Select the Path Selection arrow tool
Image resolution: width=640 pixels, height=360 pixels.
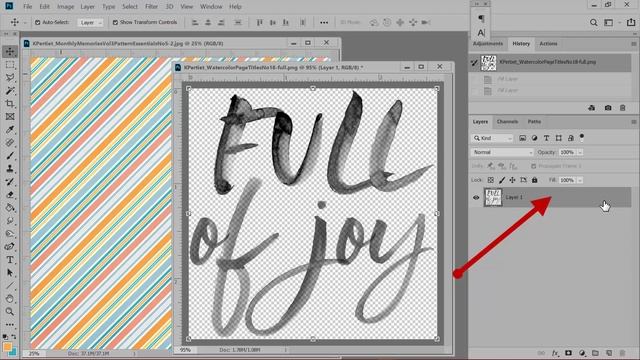pyautogui.click(x=10, y=273)
